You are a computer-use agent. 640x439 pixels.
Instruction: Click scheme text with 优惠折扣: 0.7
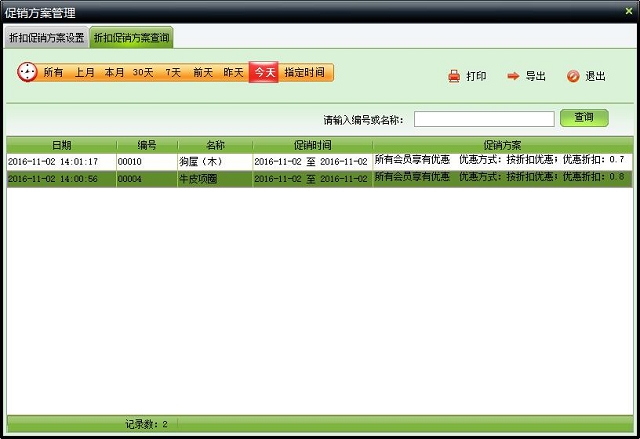coord(500,160)
